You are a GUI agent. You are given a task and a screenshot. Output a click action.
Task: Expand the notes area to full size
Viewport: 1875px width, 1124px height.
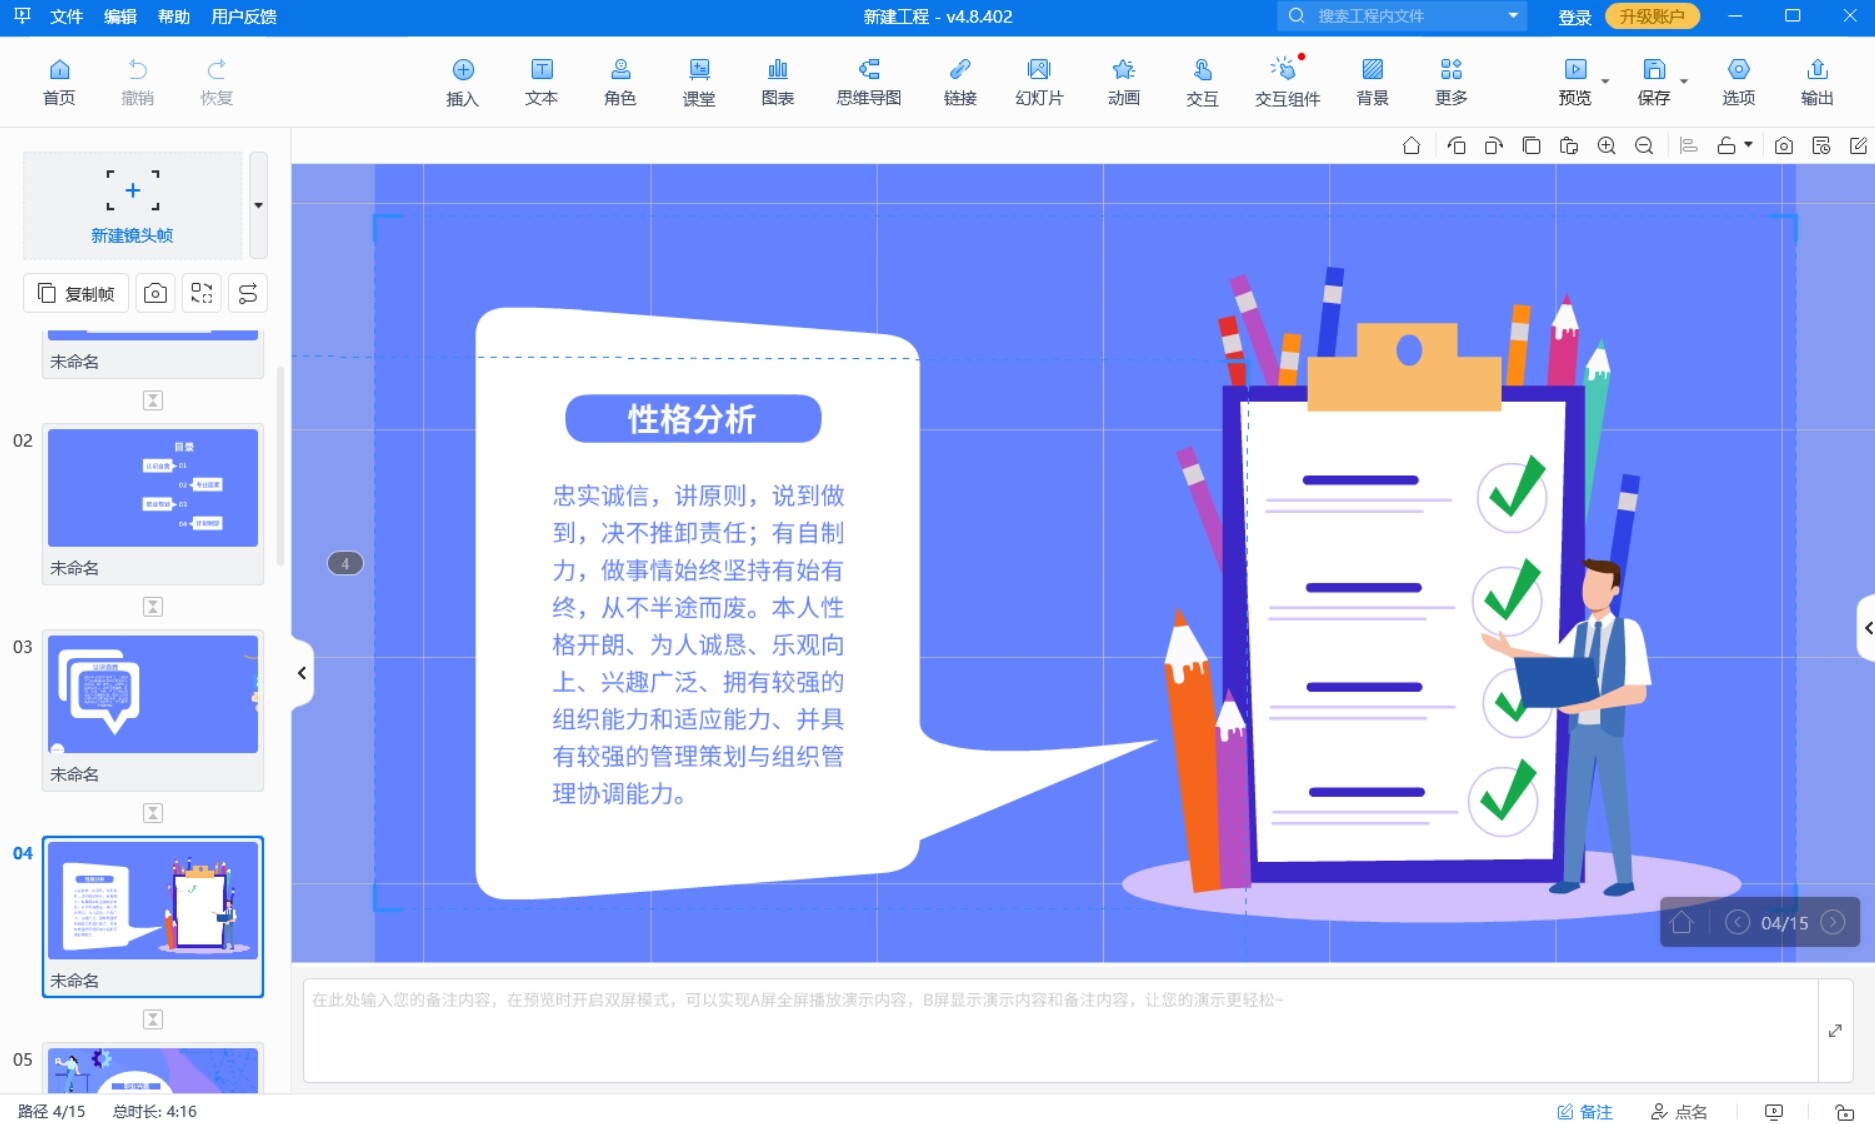(x=1835, y=1031)
